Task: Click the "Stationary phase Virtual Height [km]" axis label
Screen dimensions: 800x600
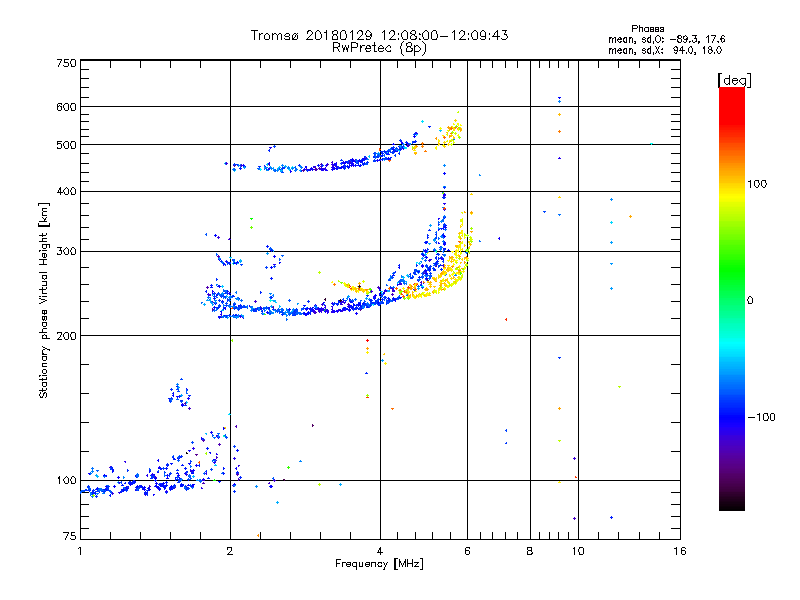Action: [x=43, y=300]
